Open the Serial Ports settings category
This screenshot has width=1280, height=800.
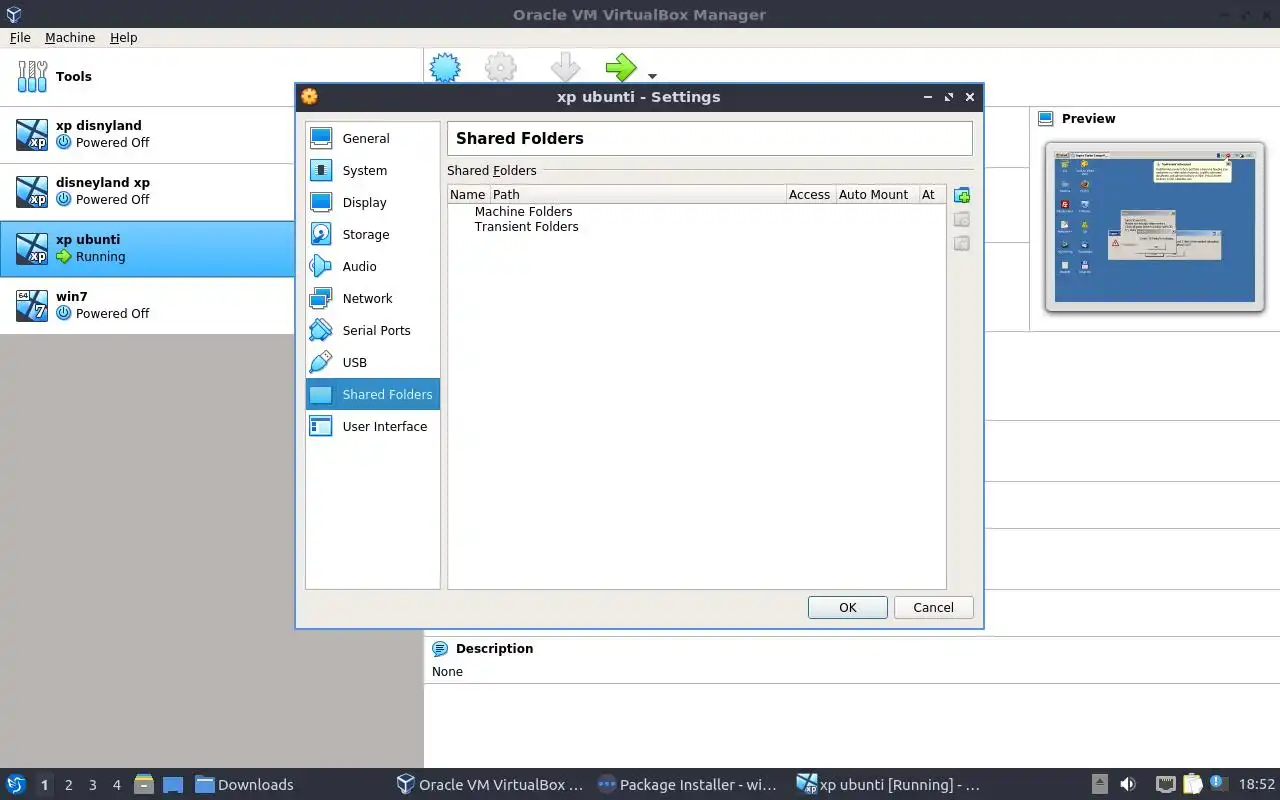tap(373, 330)
